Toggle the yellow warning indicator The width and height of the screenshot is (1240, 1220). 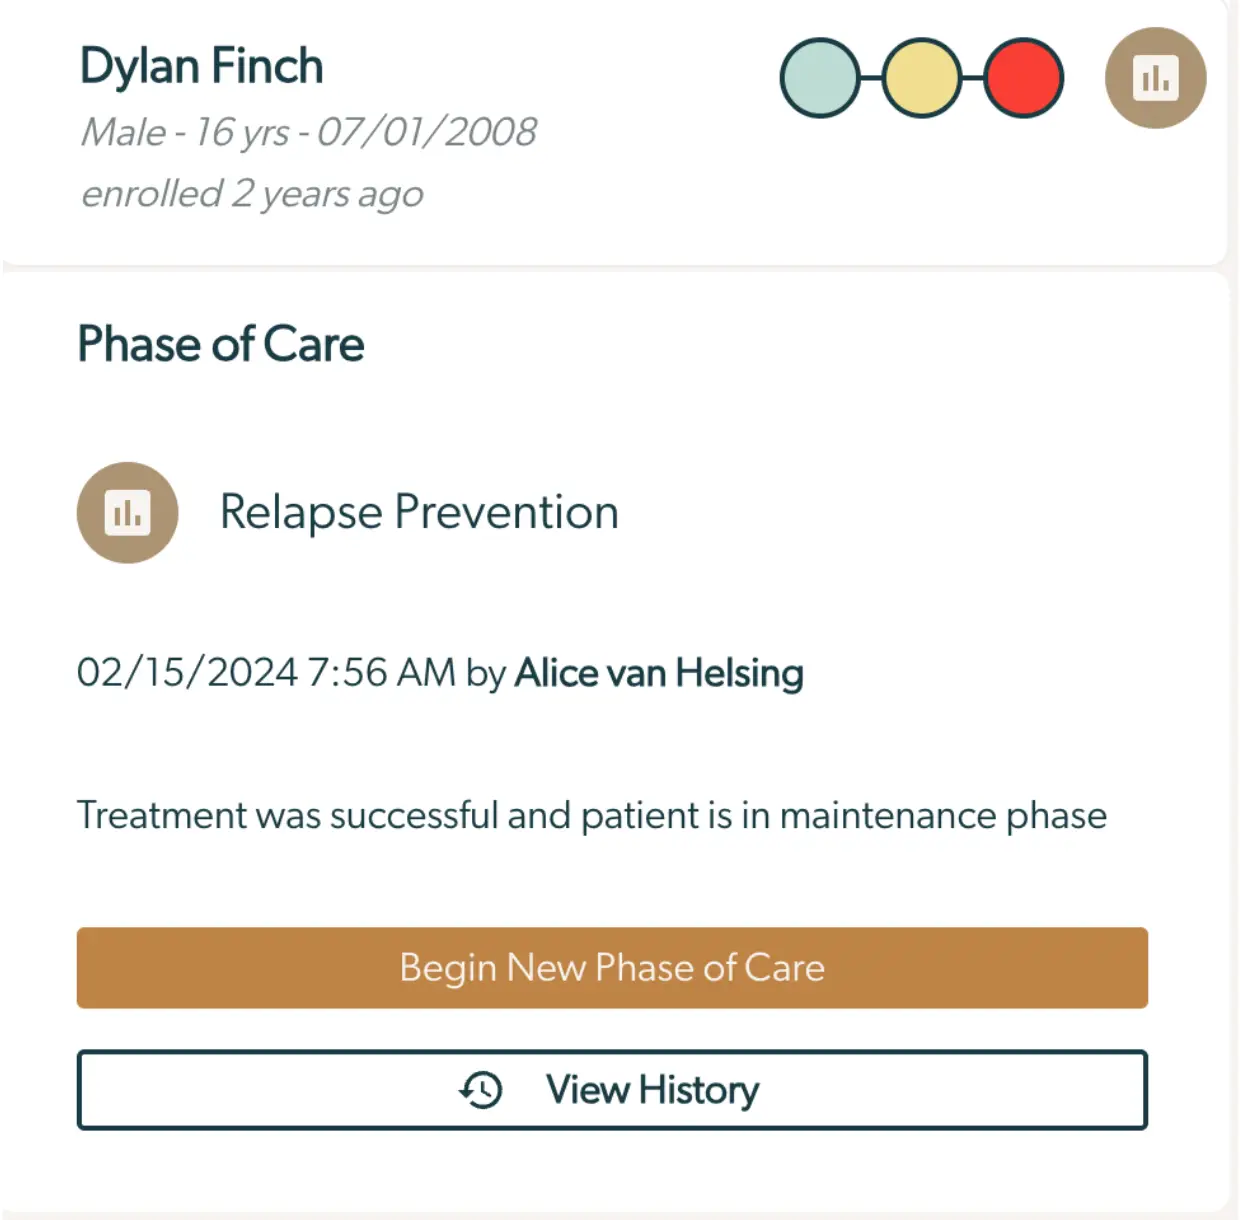pyautogui.click(x=921, y=77)
